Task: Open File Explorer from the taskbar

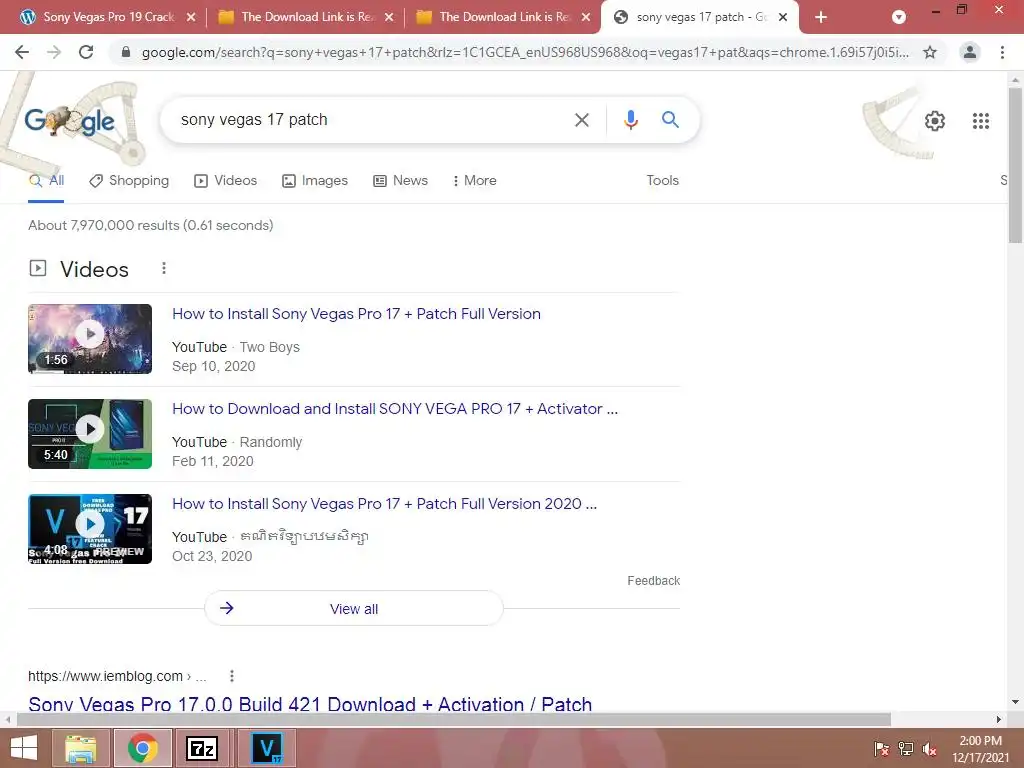Action: (80, 748)
